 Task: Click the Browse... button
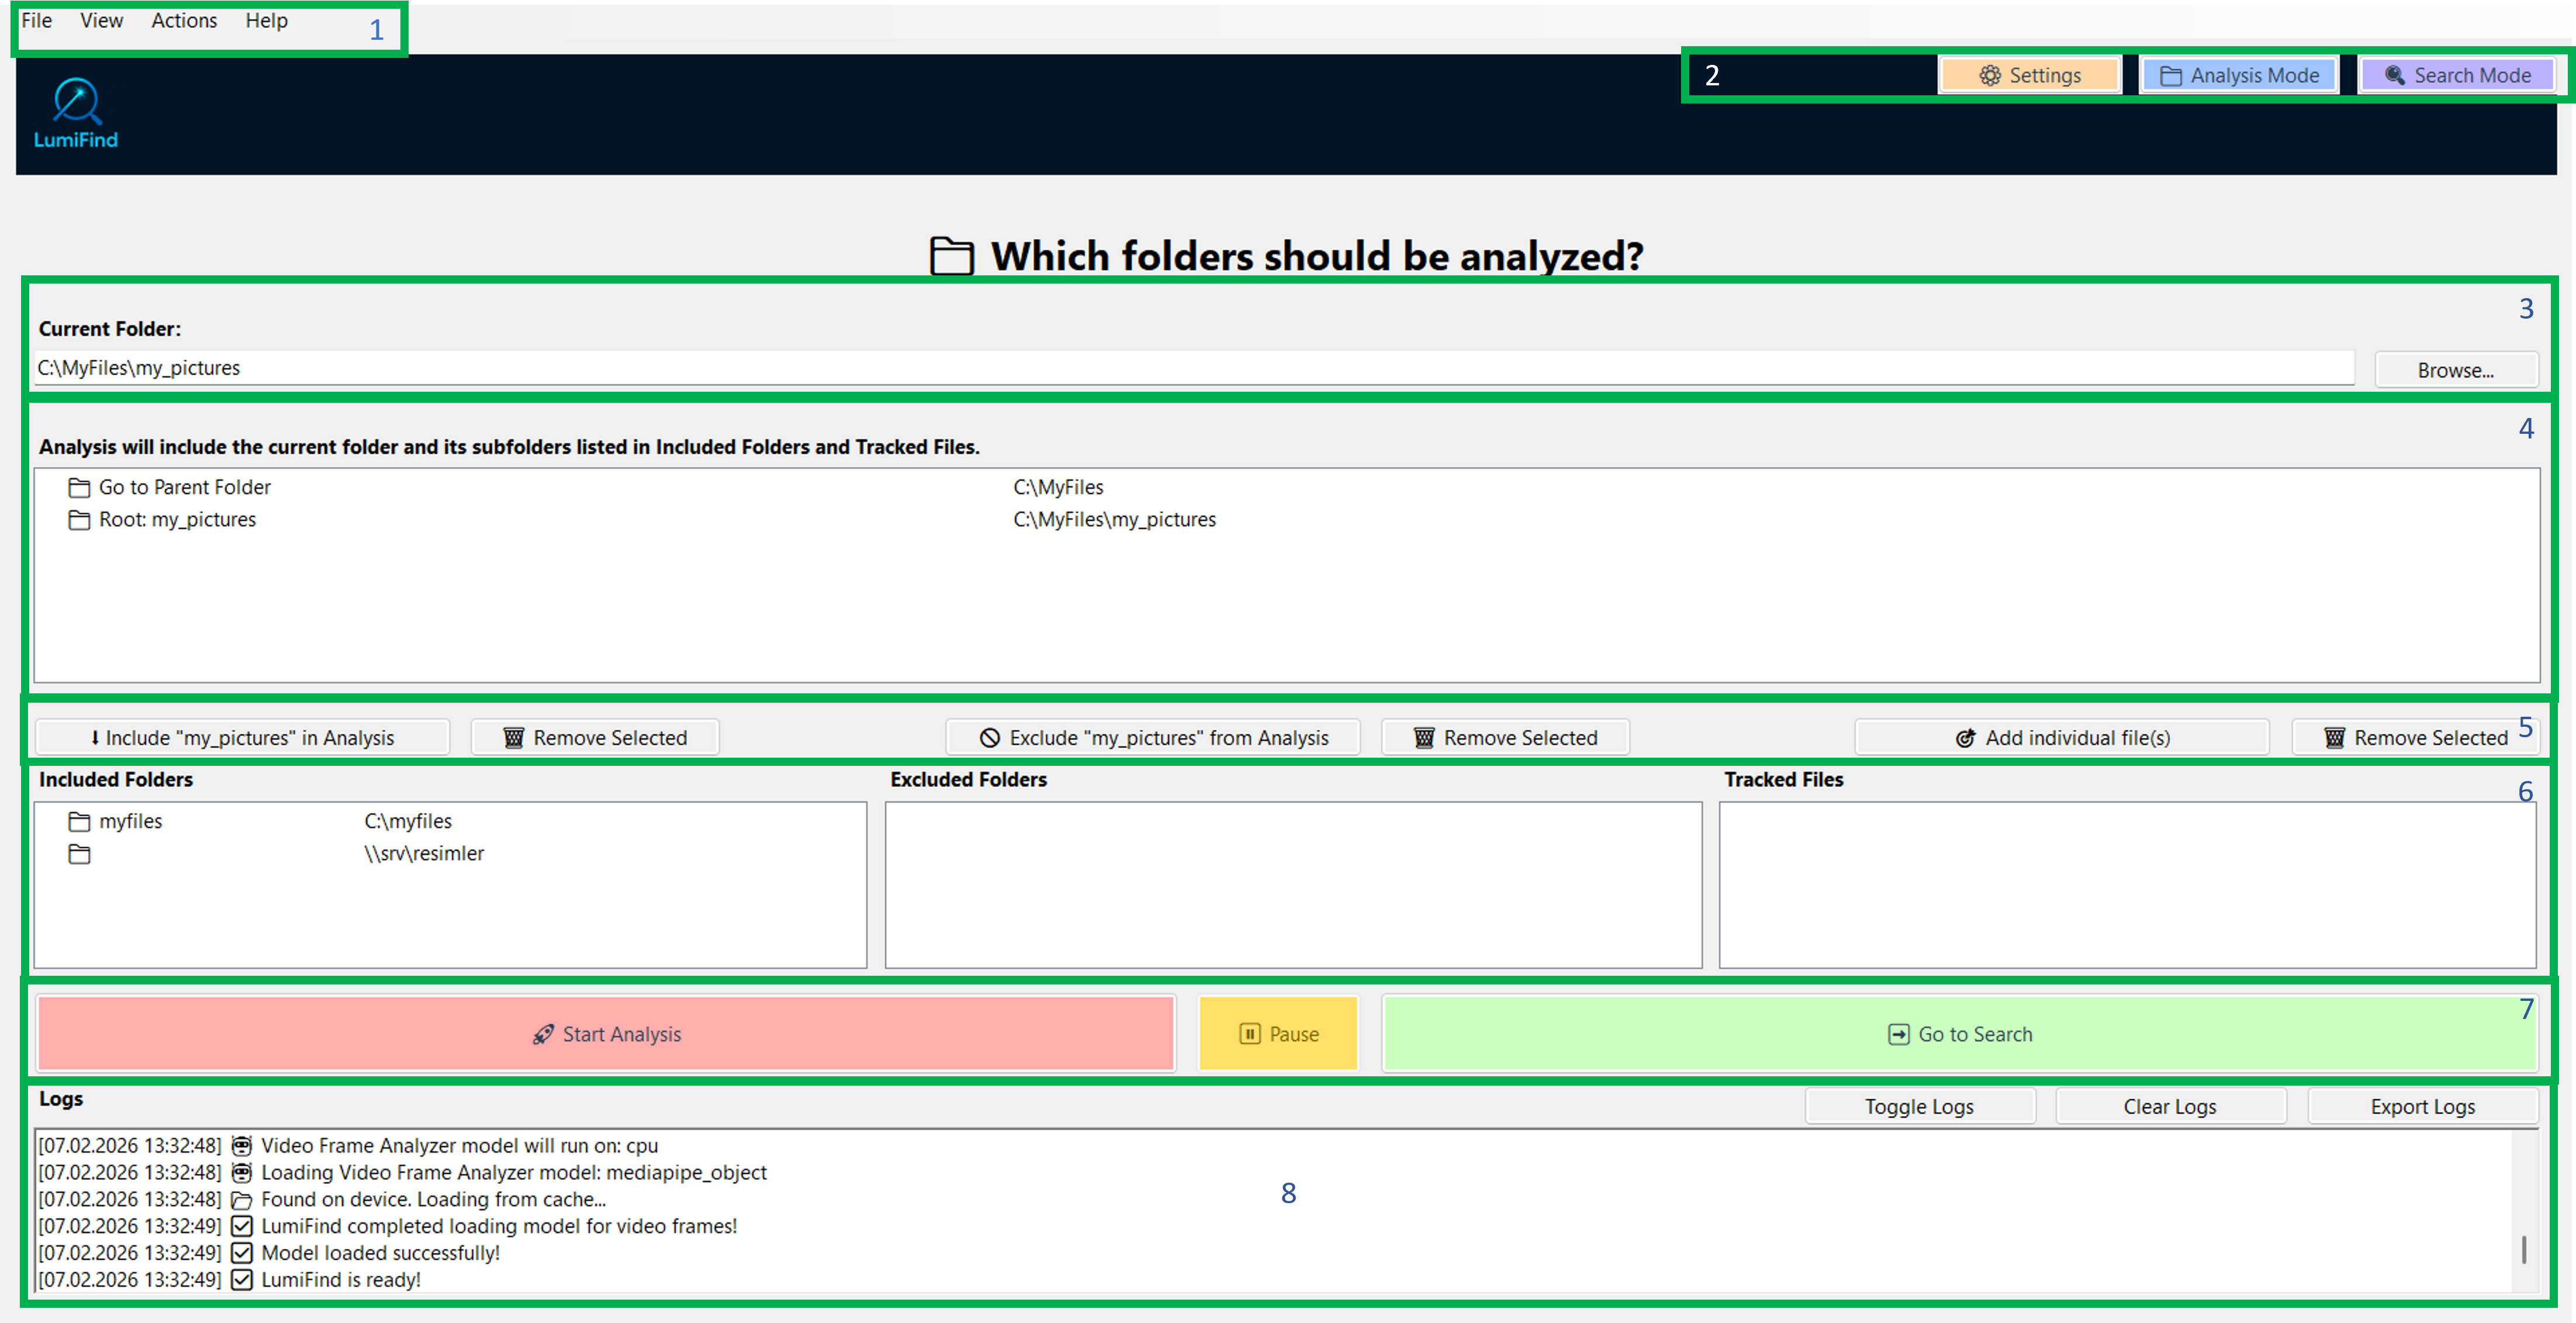click(2455, 370)
